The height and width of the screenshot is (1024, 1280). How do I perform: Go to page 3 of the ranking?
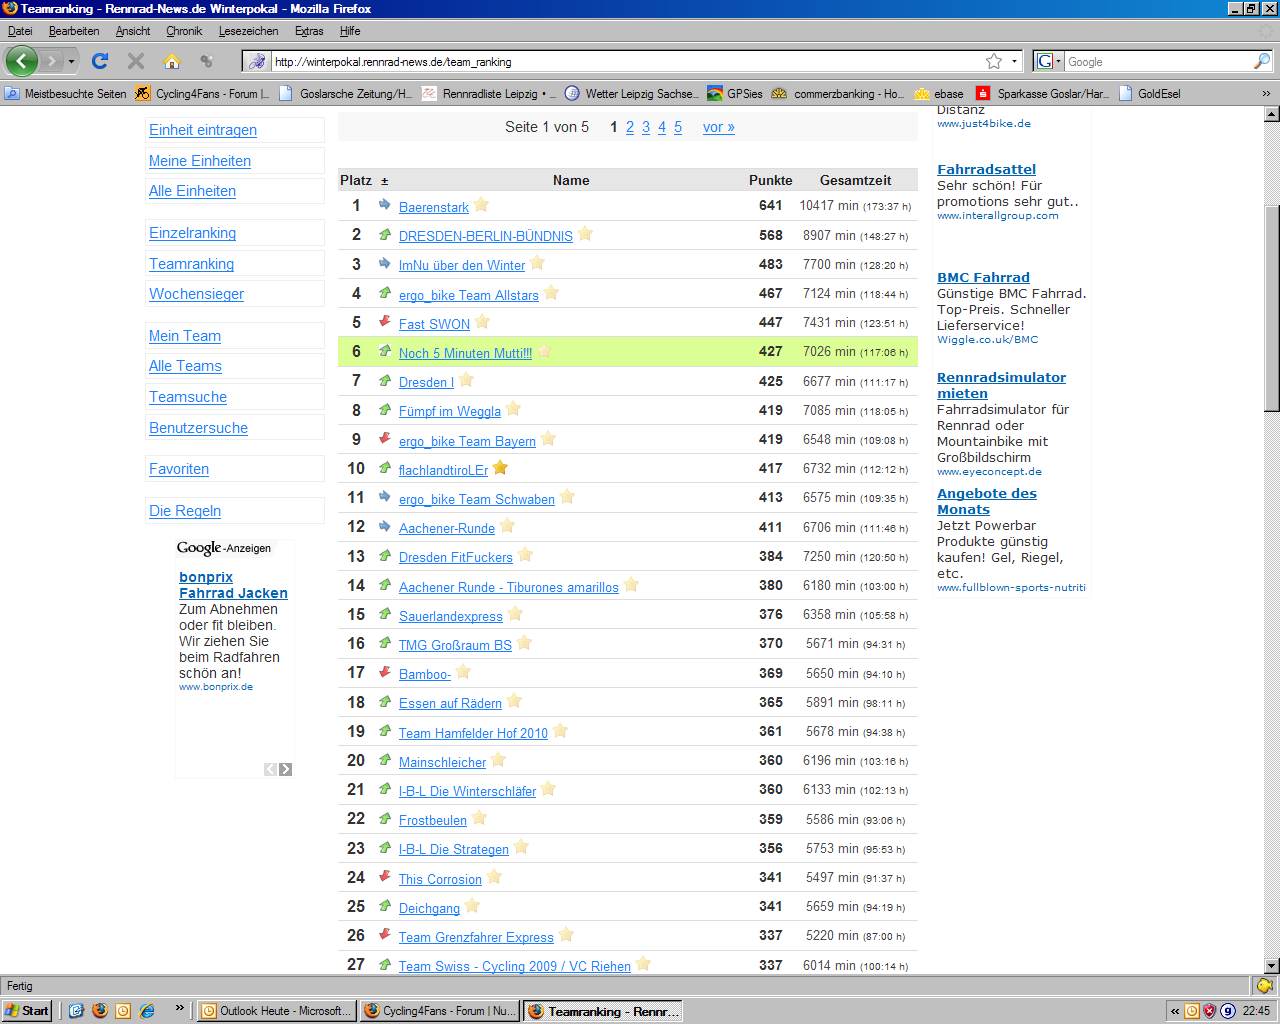click(x=646, y=127)
